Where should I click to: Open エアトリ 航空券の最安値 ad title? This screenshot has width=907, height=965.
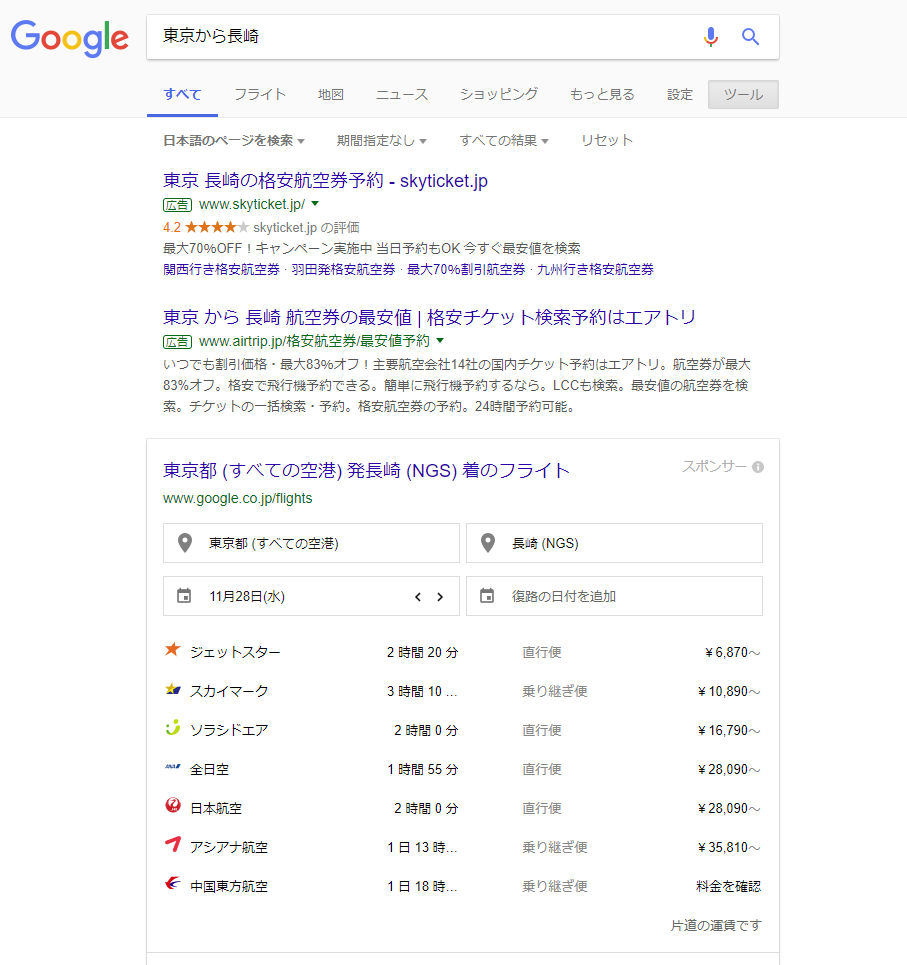(430, 317)
